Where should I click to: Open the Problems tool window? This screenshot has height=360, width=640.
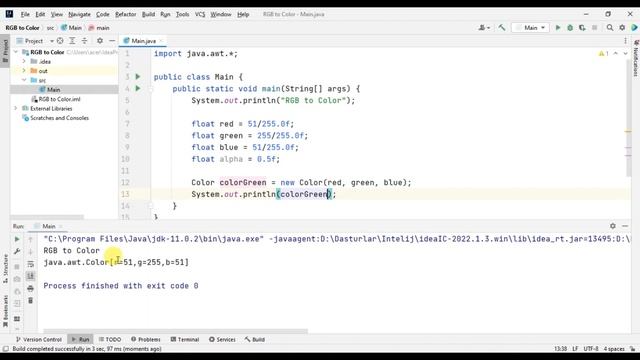click(x=146, y=339)
